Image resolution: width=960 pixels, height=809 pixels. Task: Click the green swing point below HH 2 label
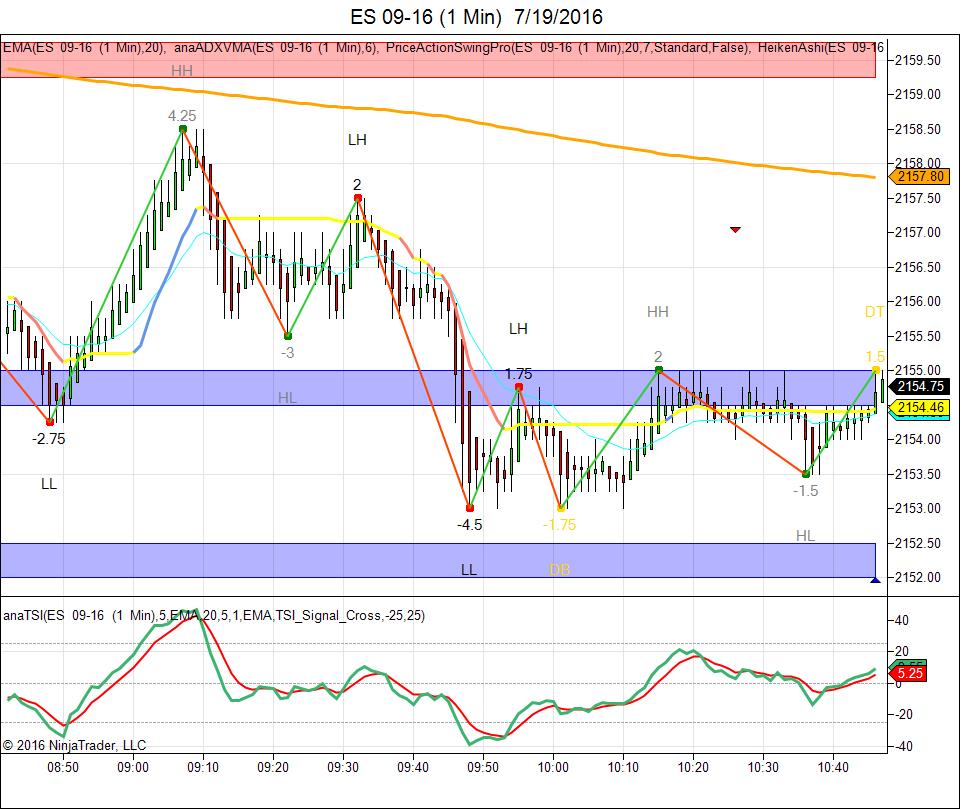(659, 370)
